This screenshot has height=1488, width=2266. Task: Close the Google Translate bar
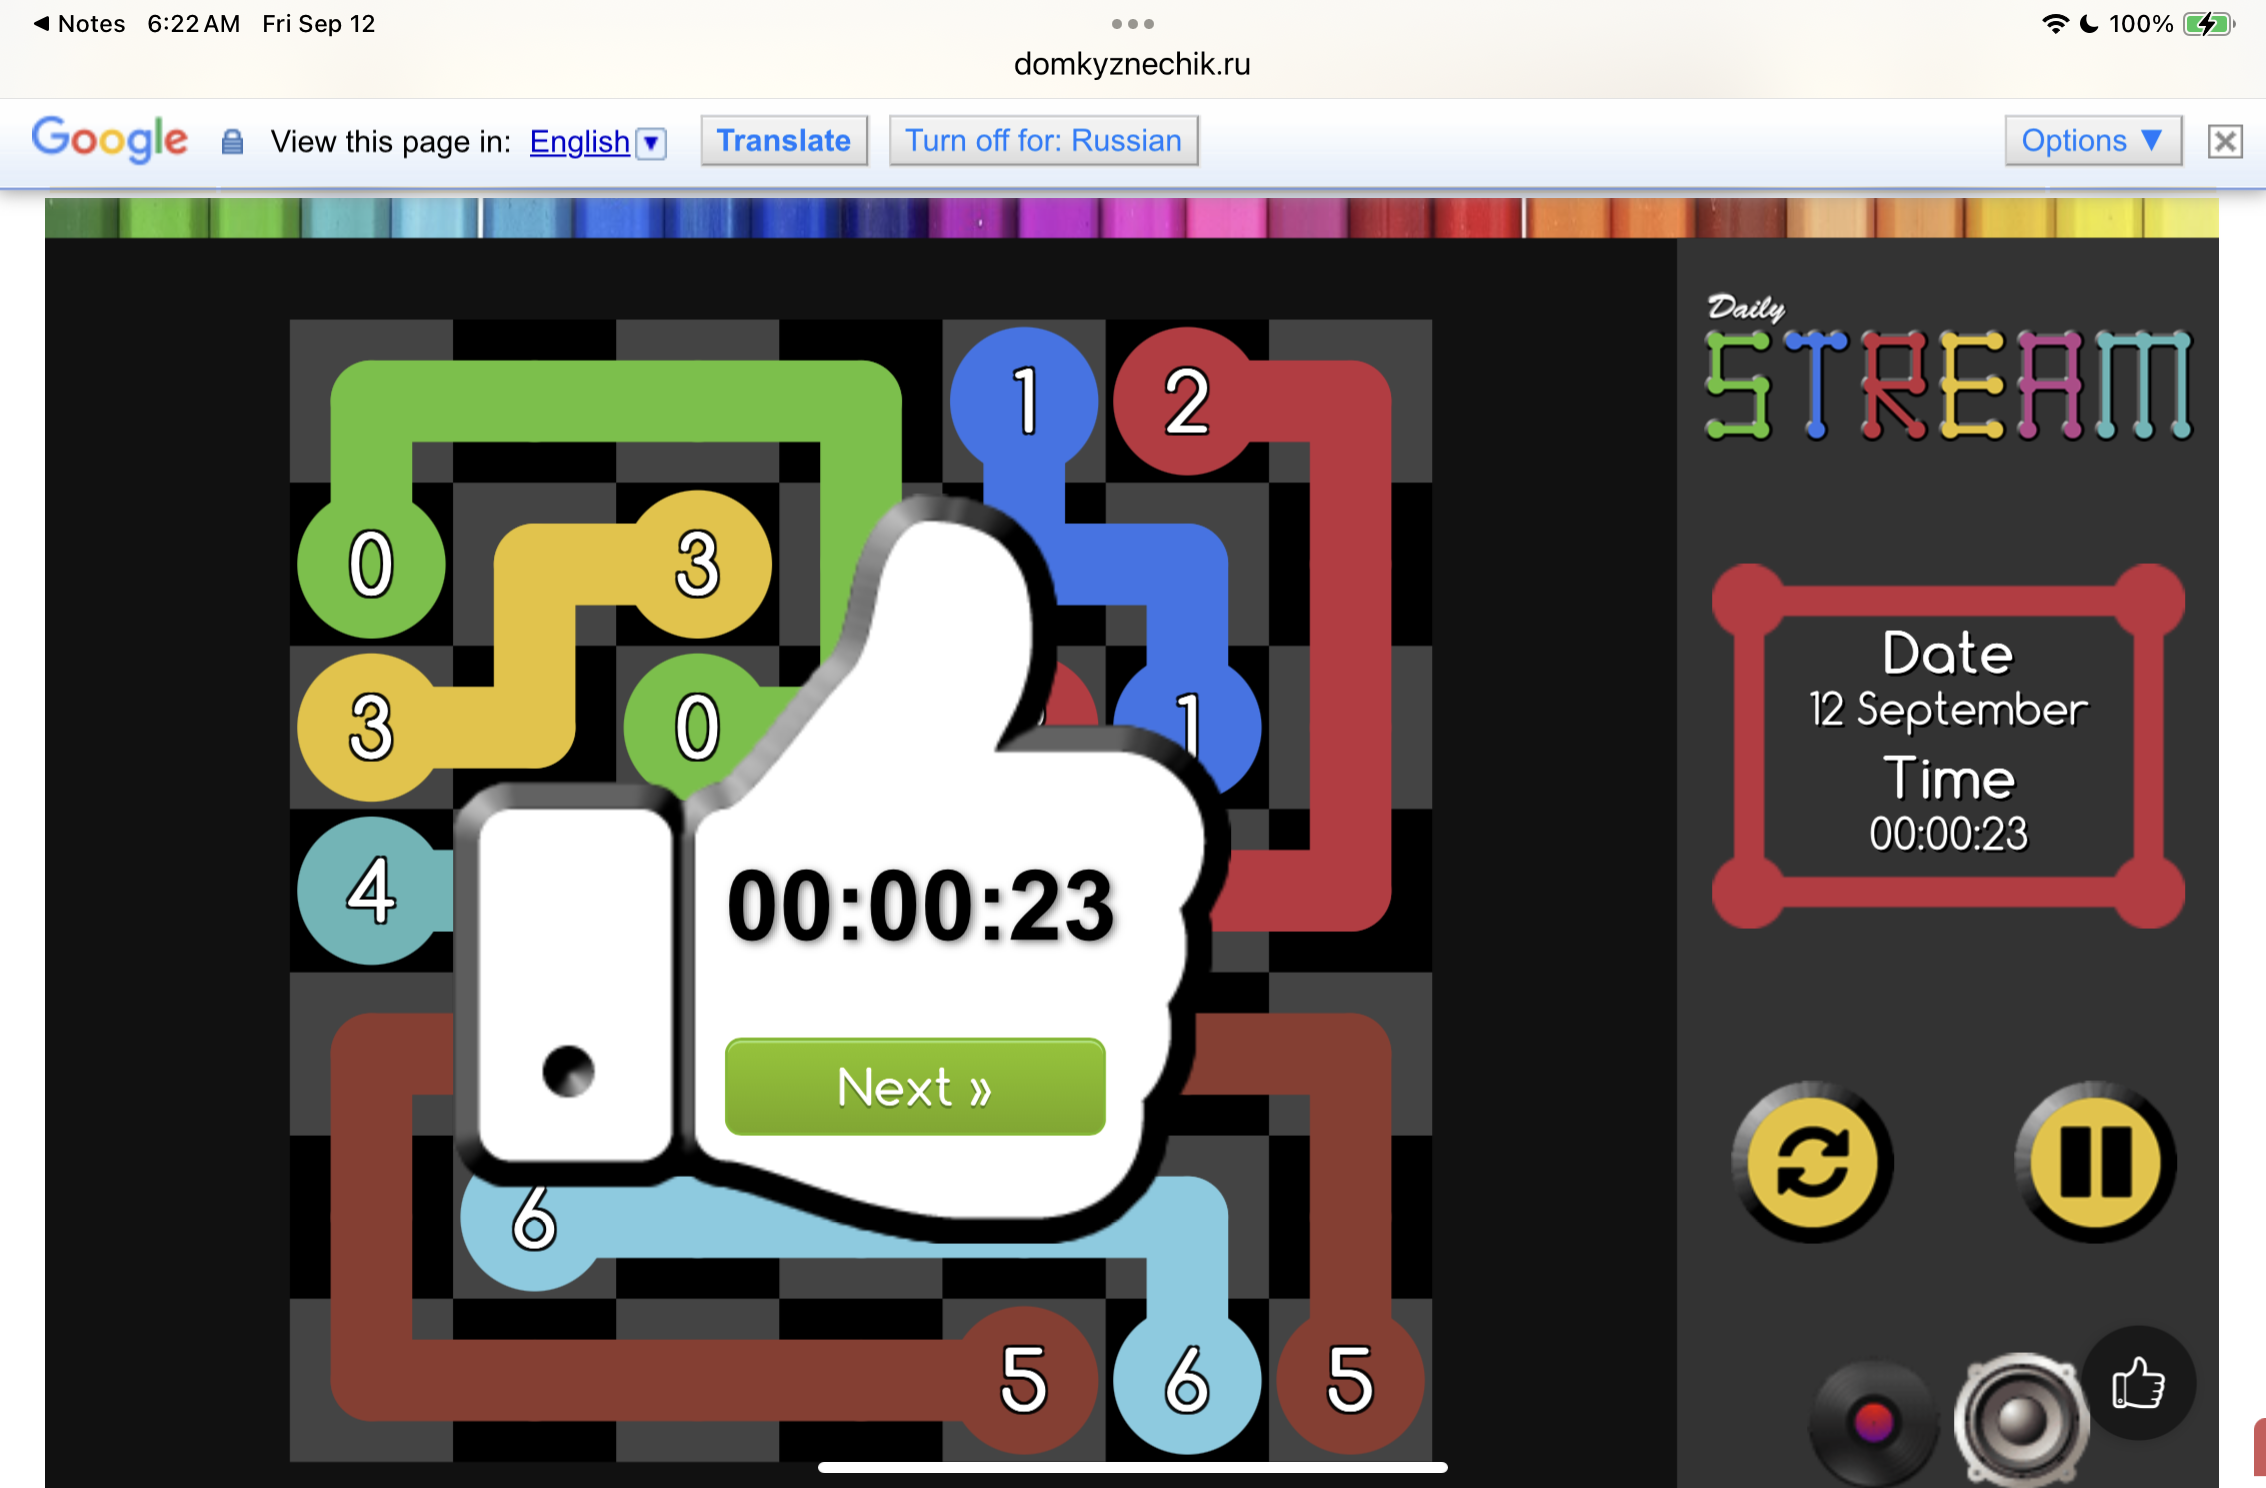pos(2225,142)
